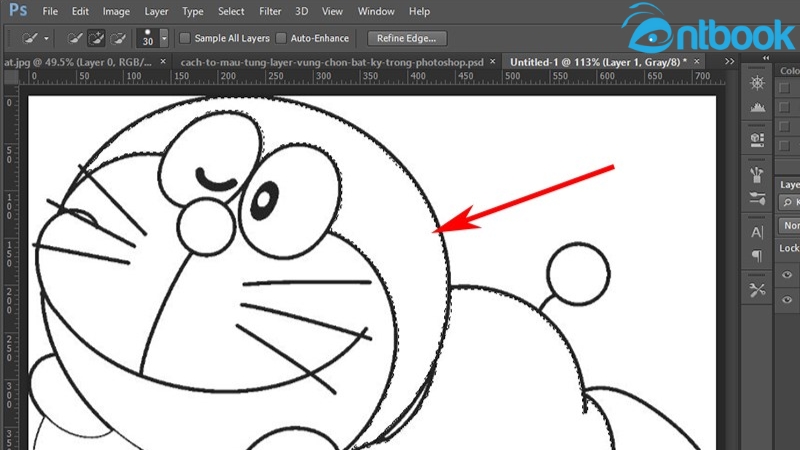Open the Character panel icon
The image size is (800, 450).
(x=757, y=232)
